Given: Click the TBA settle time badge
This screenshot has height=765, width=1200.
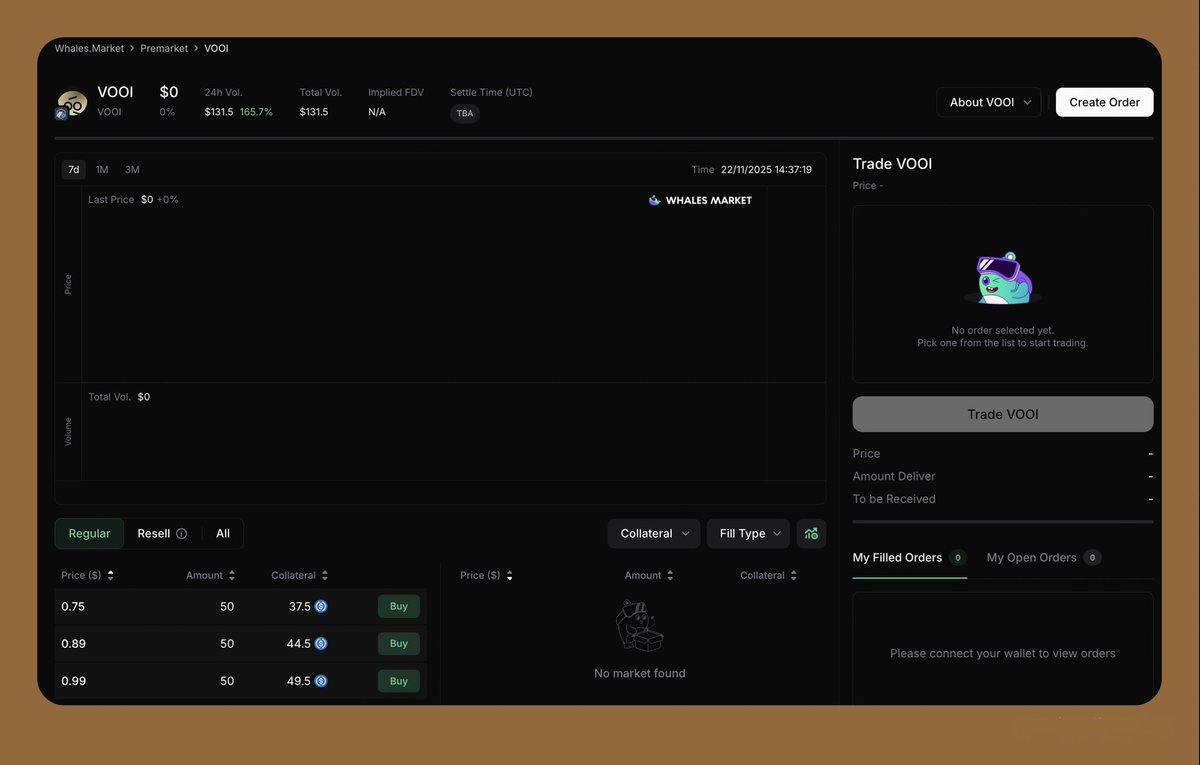Looking at the screenshot, I should 465,113.
